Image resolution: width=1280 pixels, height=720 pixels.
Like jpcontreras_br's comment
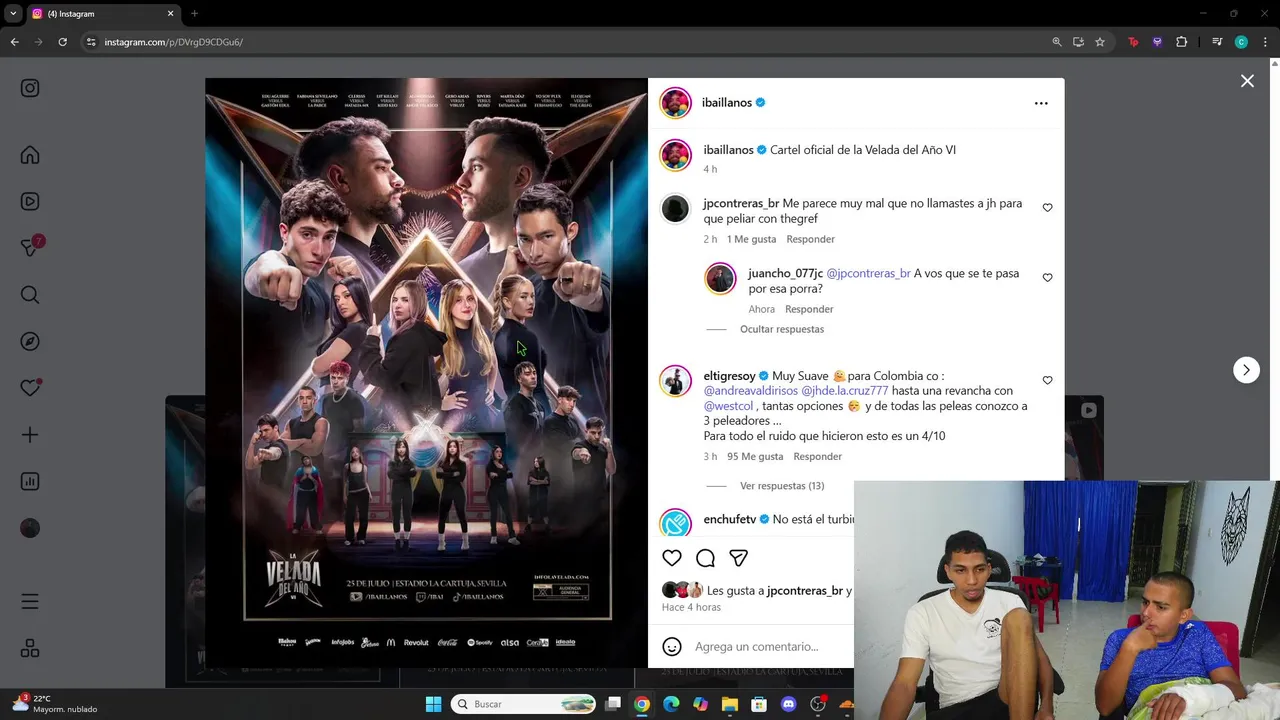click(1047, 207)
